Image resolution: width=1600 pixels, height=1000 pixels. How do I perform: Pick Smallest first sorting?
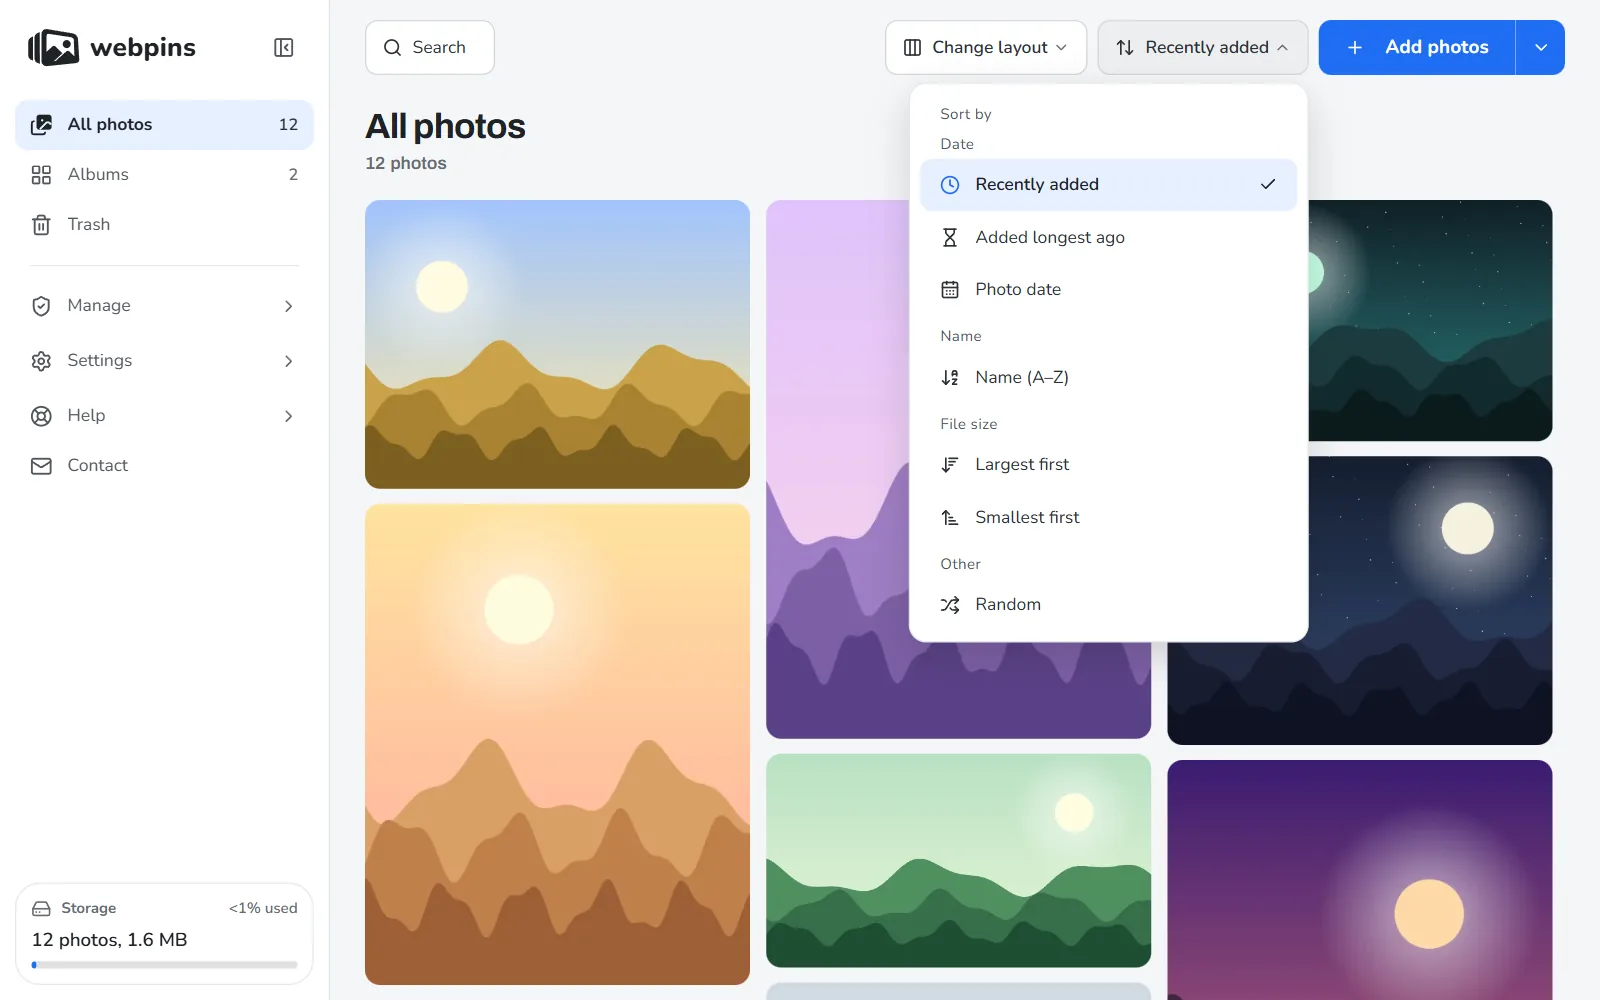click(1108, 518)
